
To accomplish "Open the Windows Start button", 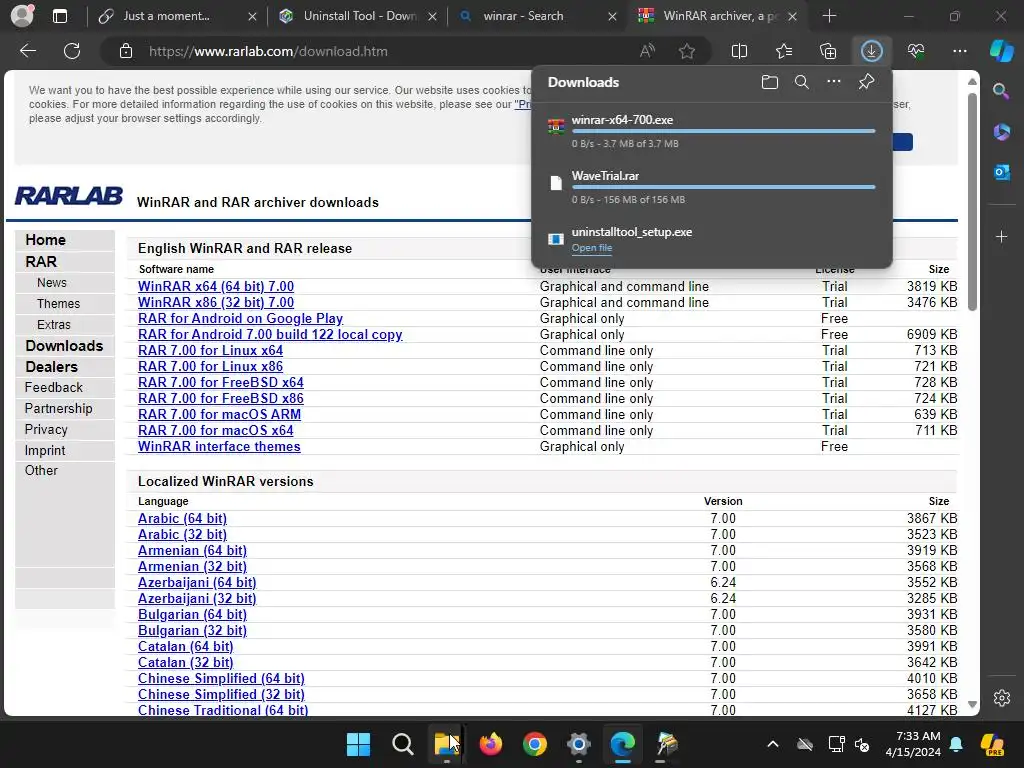I will 358,744.
